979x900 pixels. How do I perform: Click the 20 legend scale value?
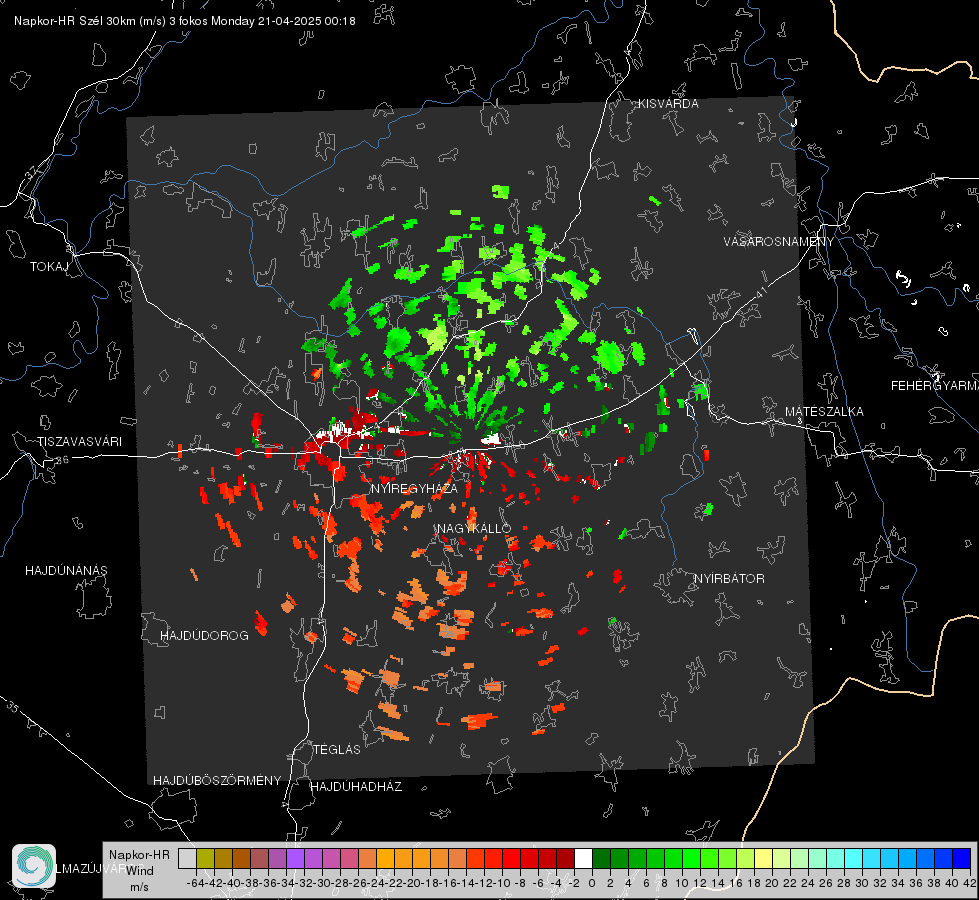click(772, 883)
